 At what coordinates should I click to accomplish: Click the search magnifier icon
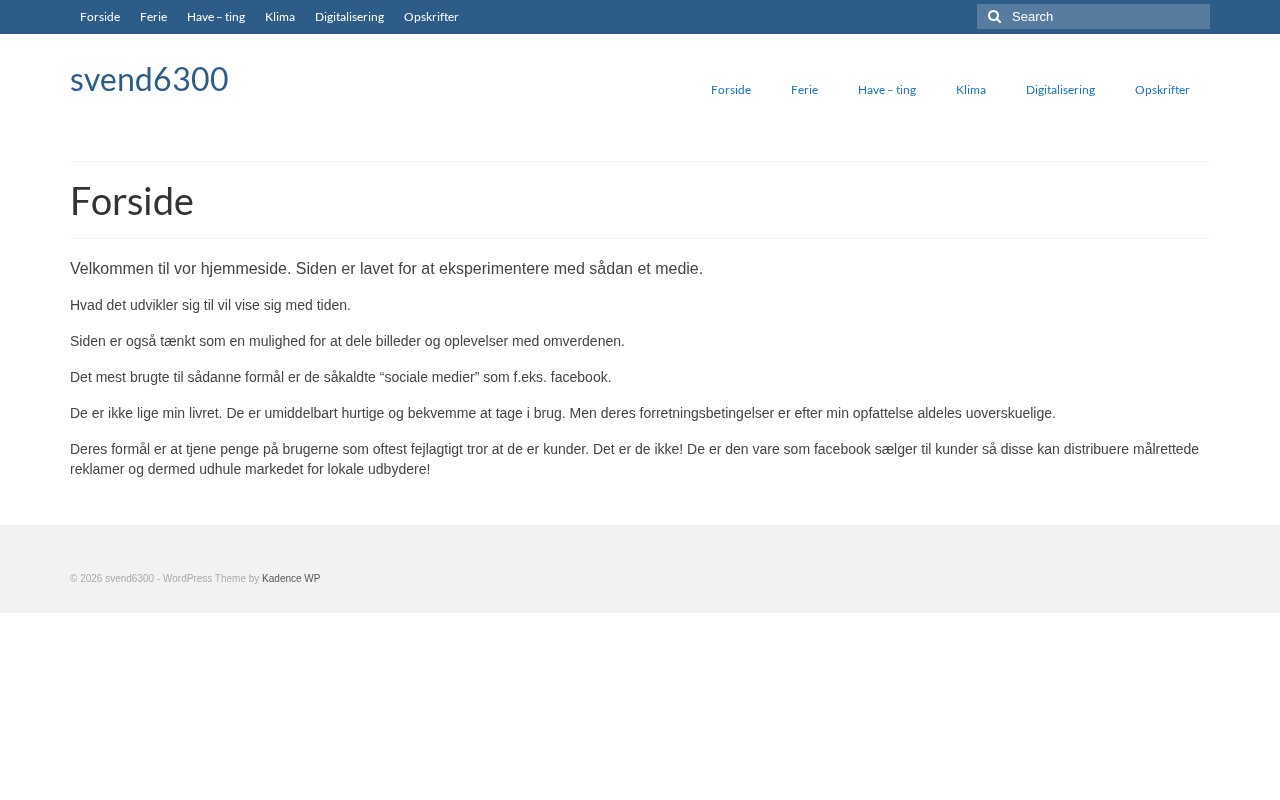(994, 17)
